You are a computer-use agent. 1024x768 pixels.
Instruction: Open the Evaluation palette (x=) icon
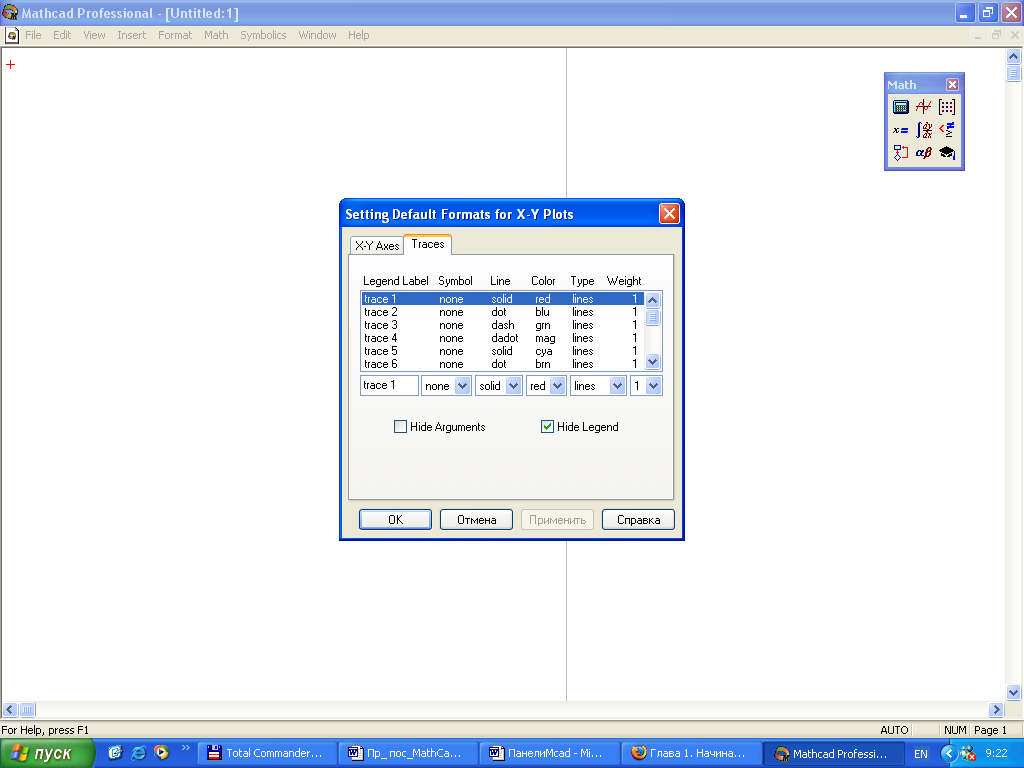(x=901, y=130)
